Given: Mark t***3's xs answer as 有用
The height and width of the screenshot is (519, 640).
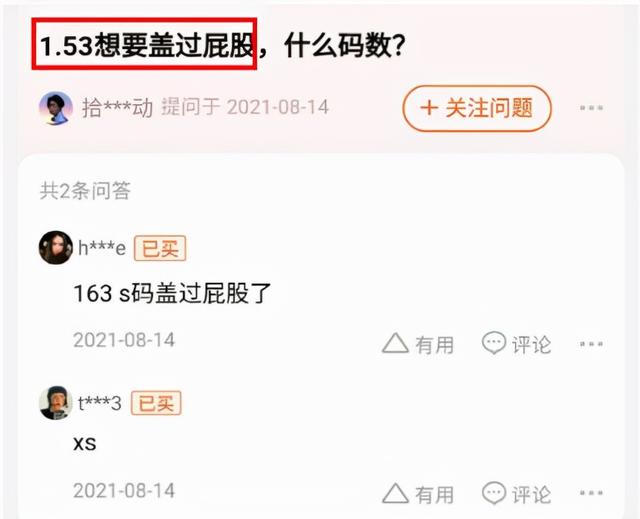Looking at the screenshot, I should point(418,494).
